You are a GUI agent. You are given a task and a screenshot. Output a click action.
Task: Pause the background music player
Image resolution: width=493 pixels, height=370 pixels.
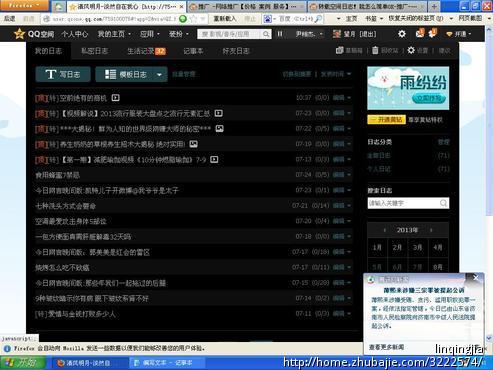coord(280,34)
